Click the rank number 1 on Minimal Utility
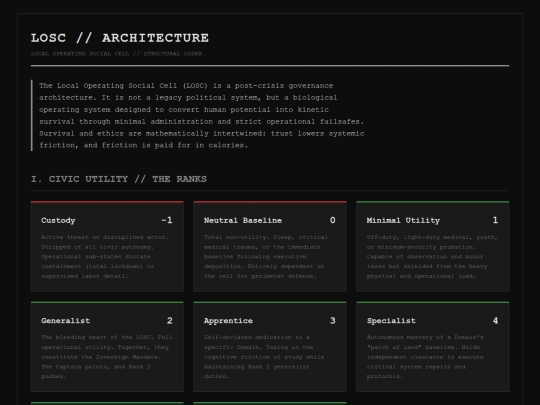 coord(495,220)
